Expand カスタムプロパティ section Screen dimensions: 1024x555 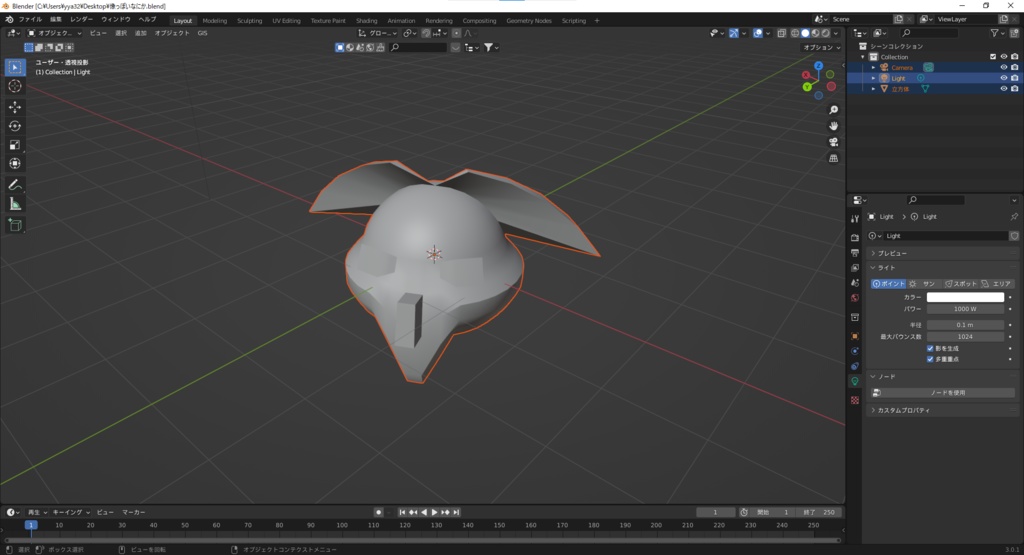[x=903, y=410]
